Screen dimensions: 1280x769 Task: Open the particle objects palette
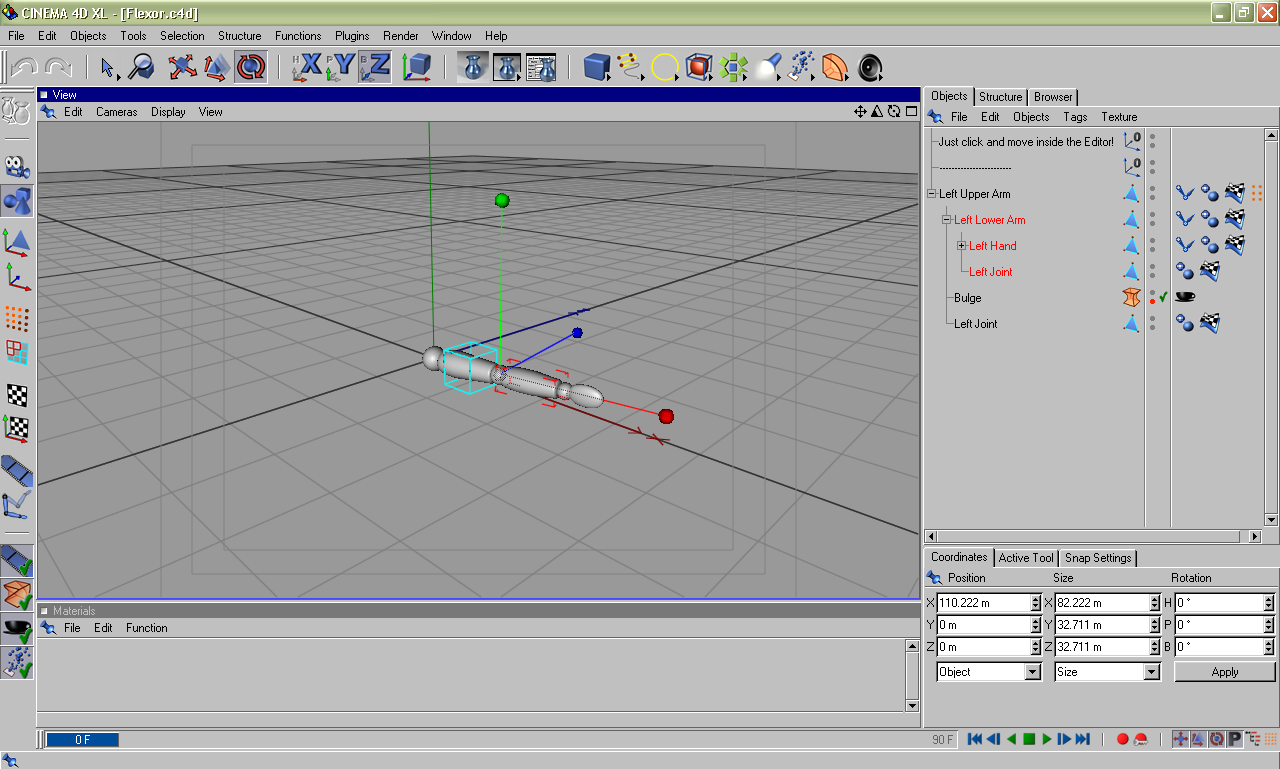coord(801,67)
